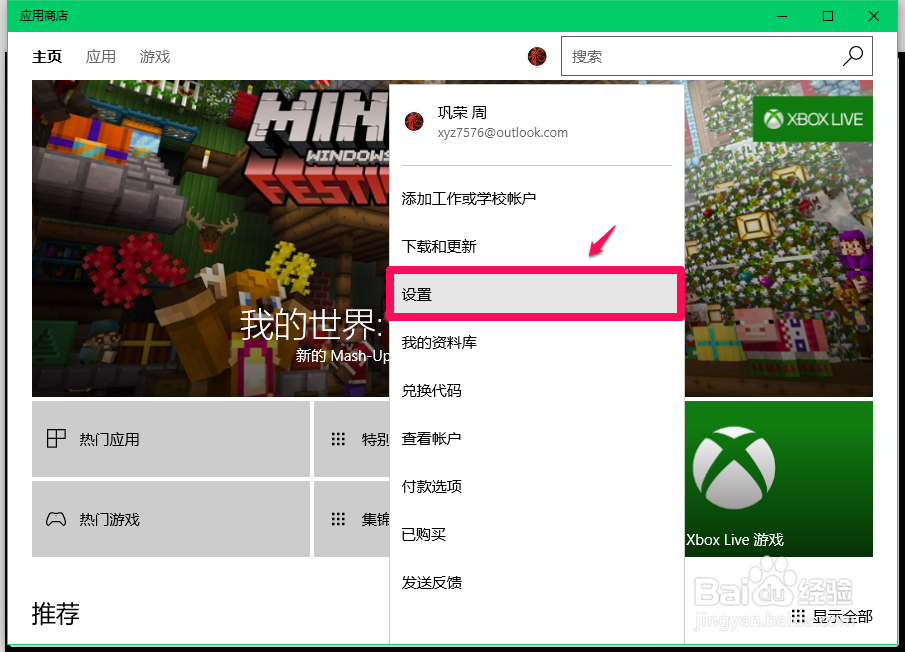Minimize the 应用商店 window
The height and width of the screenshot is (652, 905).
(782, 16)
